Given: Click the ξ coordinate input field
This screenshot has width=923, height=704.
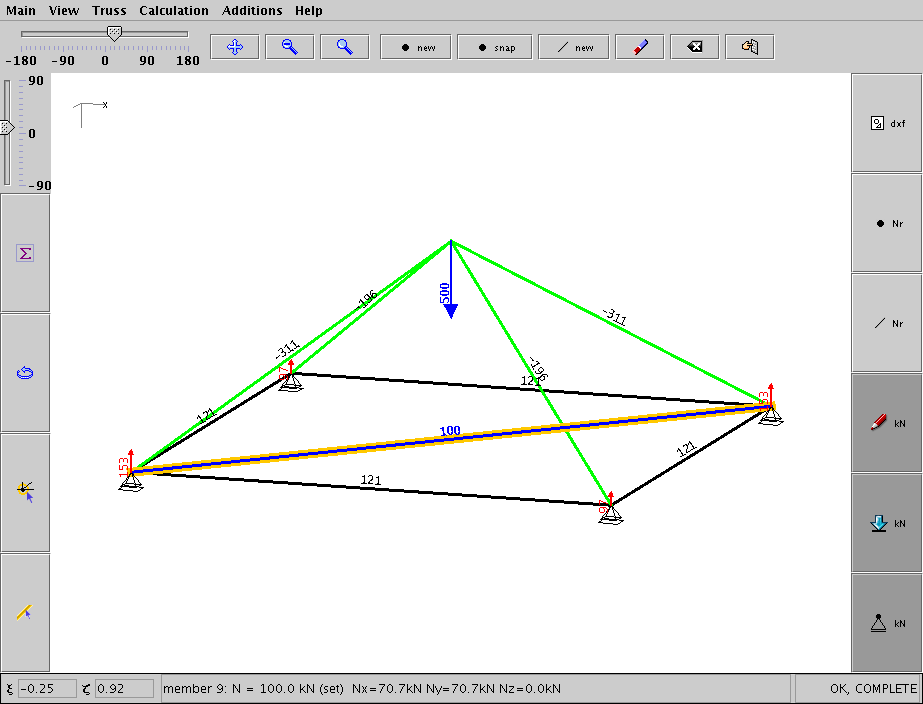Looking at the screenshot, I should click(x=48, y=688).
